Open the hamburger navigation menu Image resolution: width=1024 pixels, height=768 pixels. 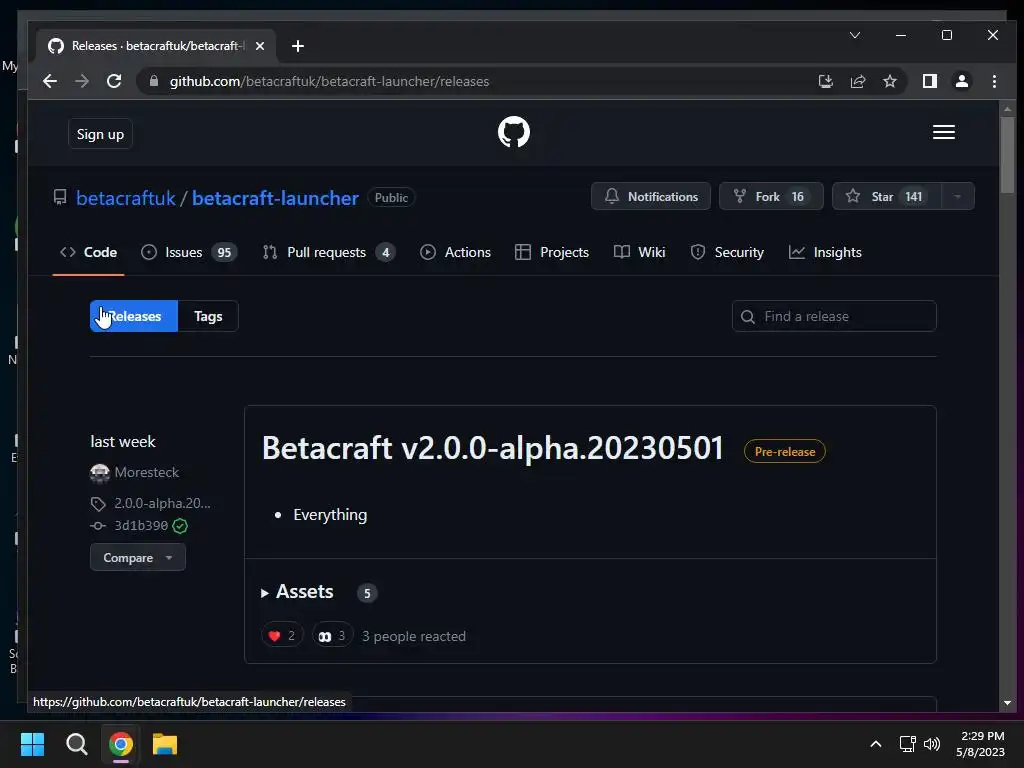(x=943, y=132)
